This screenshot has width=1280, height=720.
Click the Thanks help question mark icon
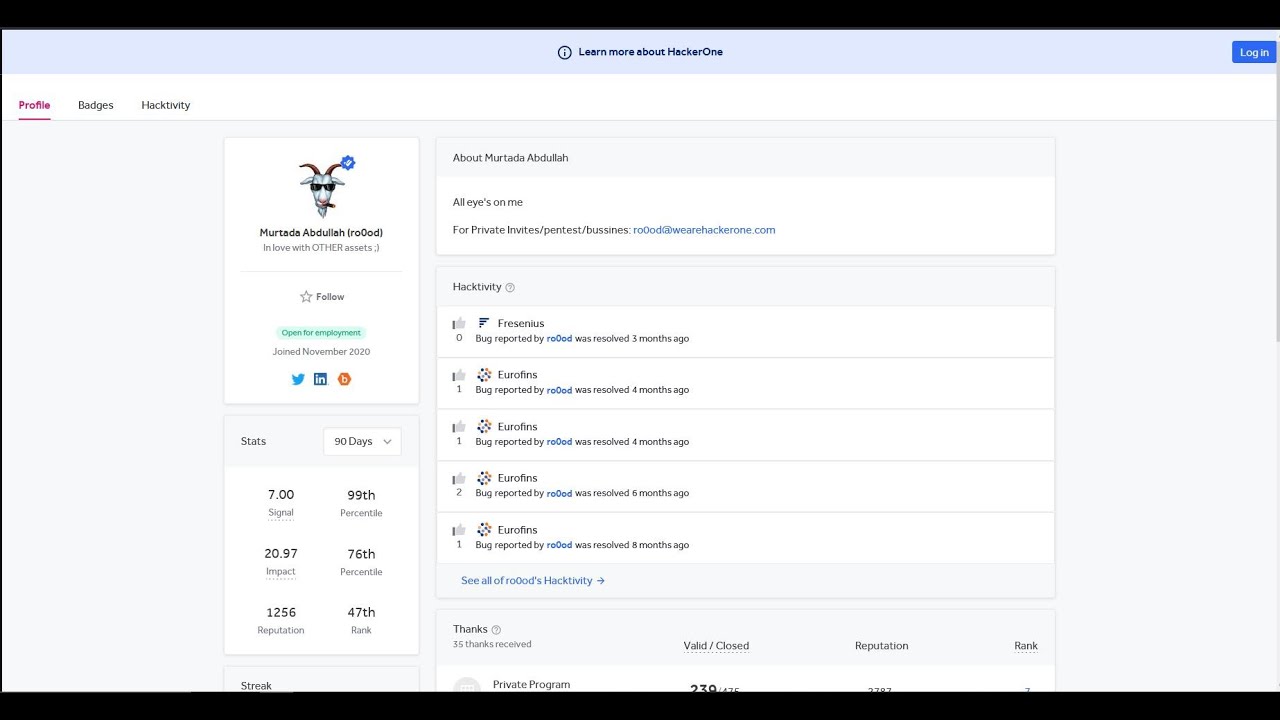click(x=496, y=630)
